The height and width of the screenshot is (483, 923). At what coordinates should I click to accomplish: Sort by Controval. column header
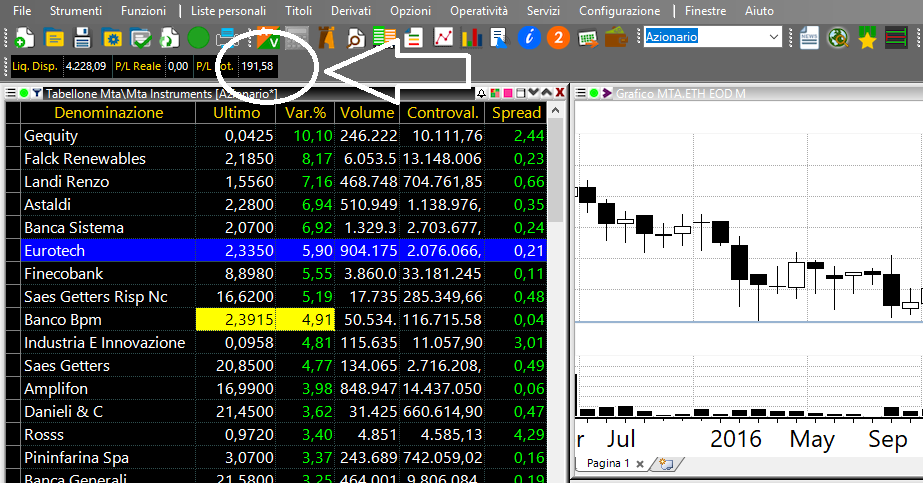click(443, 112)
